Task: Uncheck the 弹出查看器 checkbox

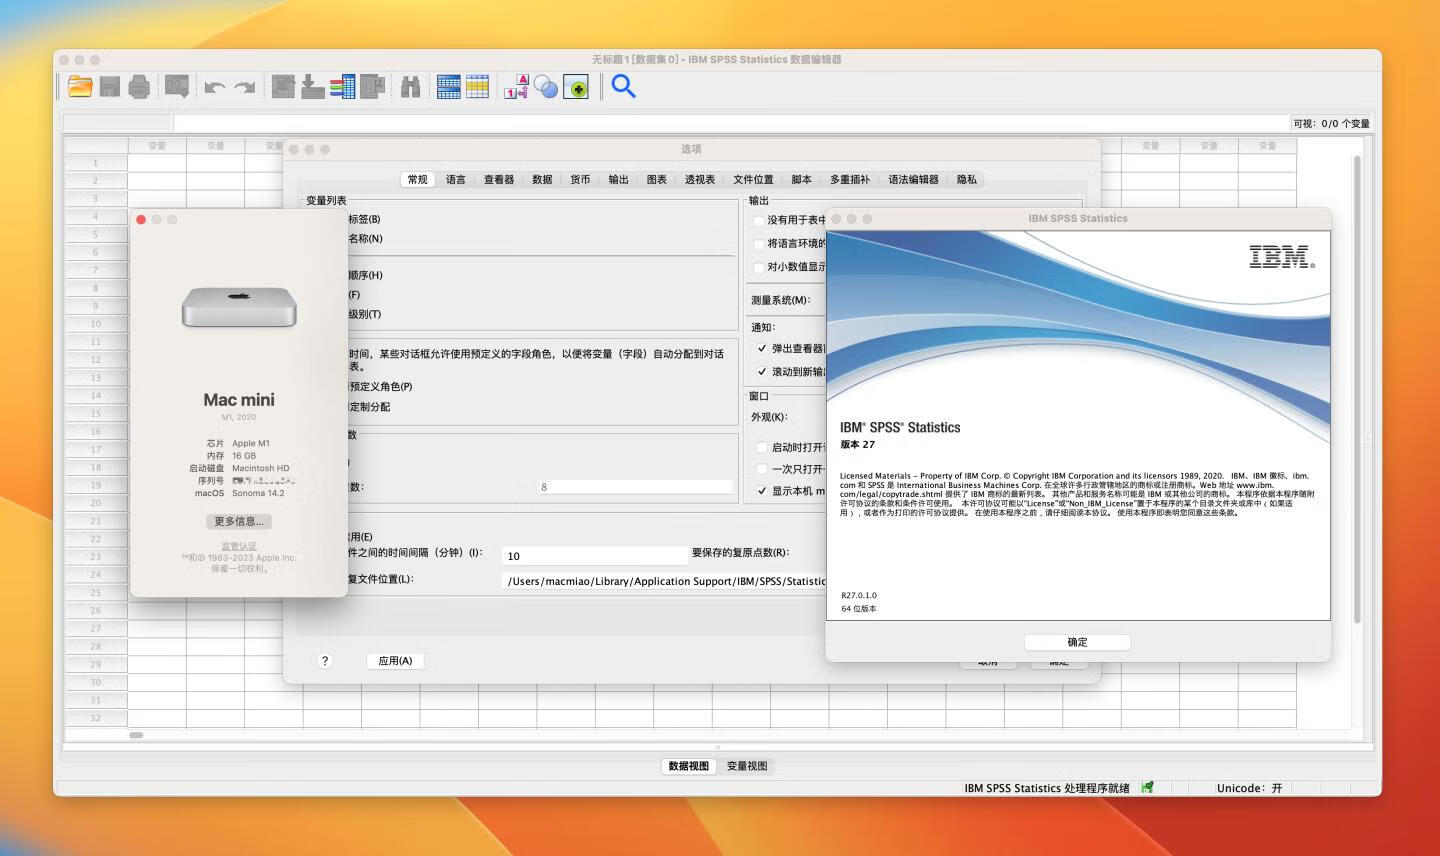Action: [x=762, y=348]
